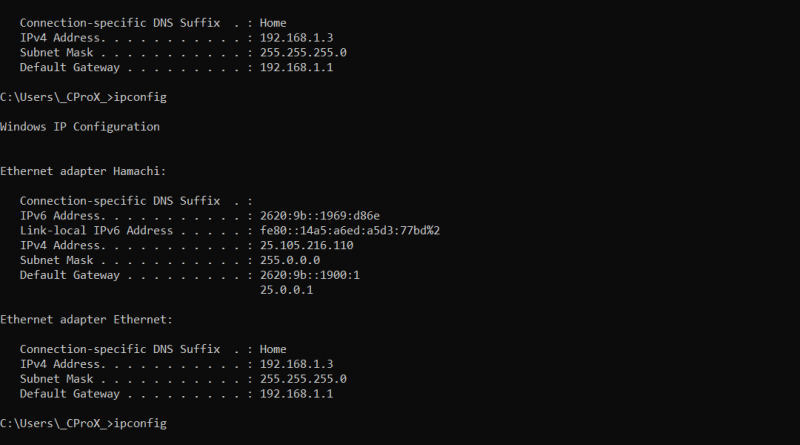The image size is (800, 445).
Task: Click the link-local address fe80::14a5:a6ed:a5d3:77bd%2
Action: coord(350,230)
